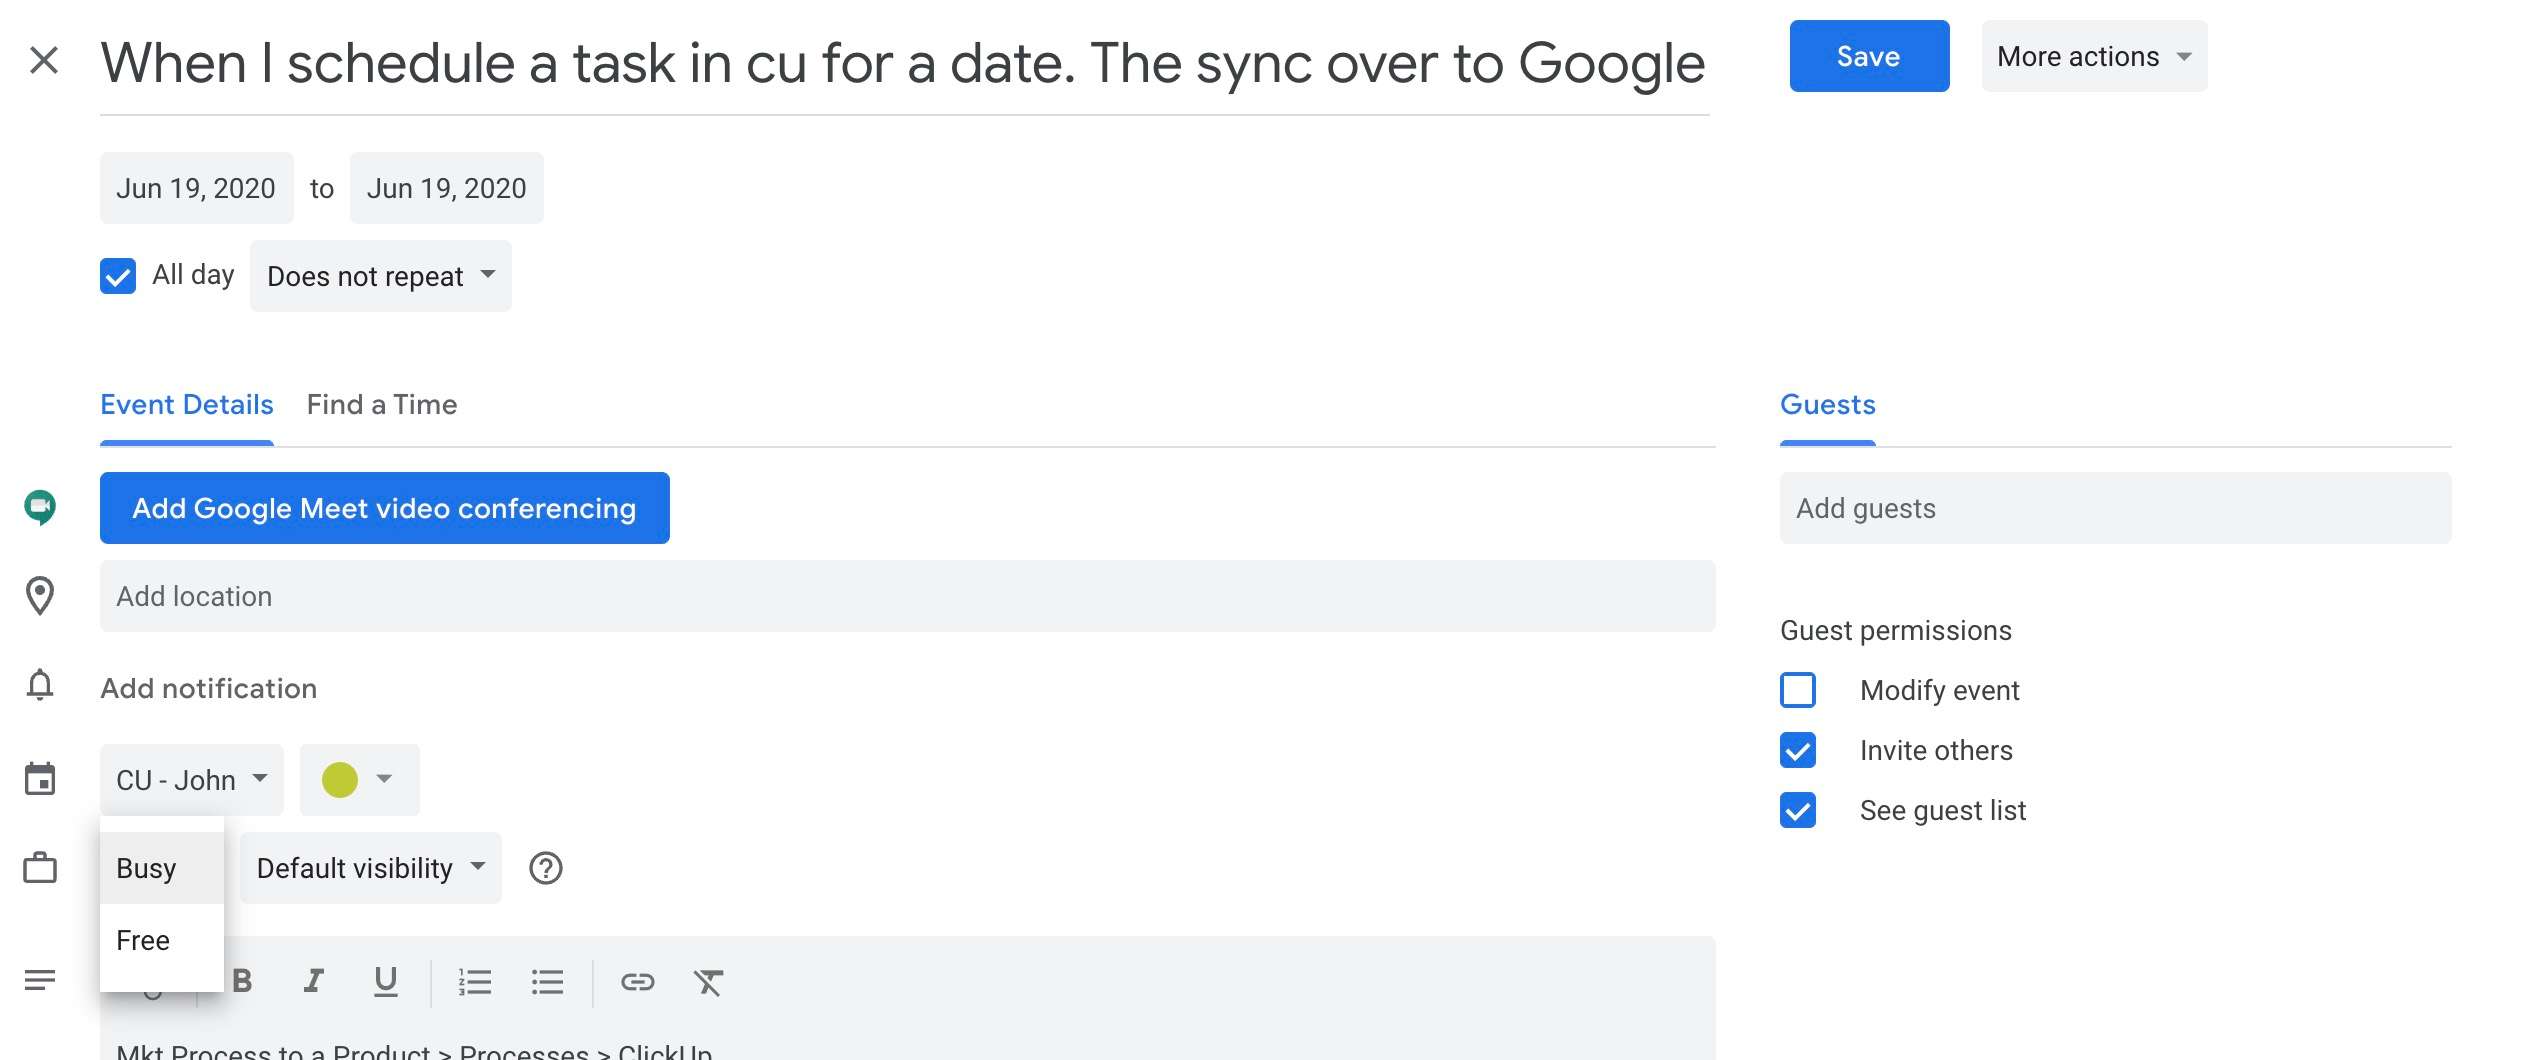Viewport: 2536px width, 1060px height.
Task: Click the insert link icon
Action: (x=638, y=982)
